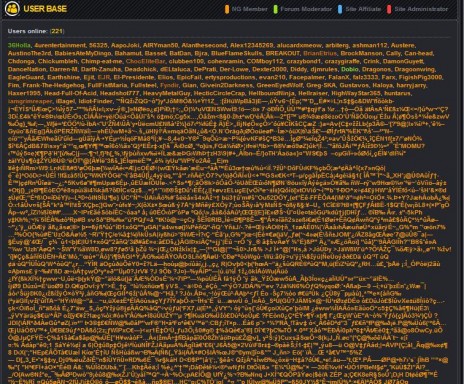Viewport: 464px width, 384px height.
Task: Open crazygiraffe's user link
Action: [x=342, y=61]
